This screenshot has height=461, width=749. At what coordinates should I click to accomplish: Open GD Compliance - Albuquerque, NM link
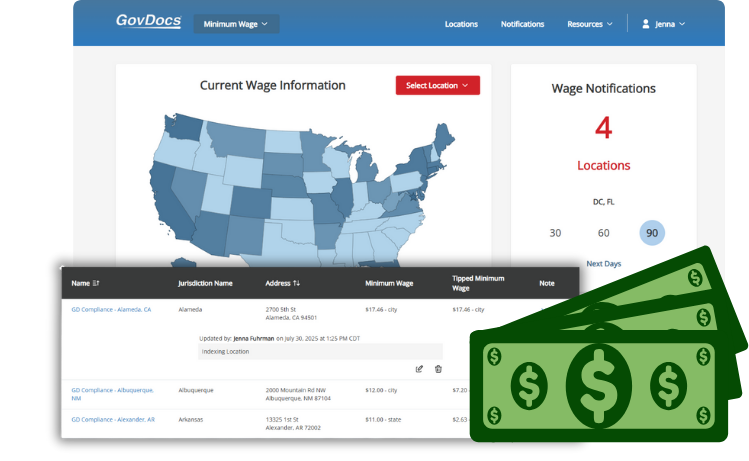pyautogui.click(x=113, y=394)
